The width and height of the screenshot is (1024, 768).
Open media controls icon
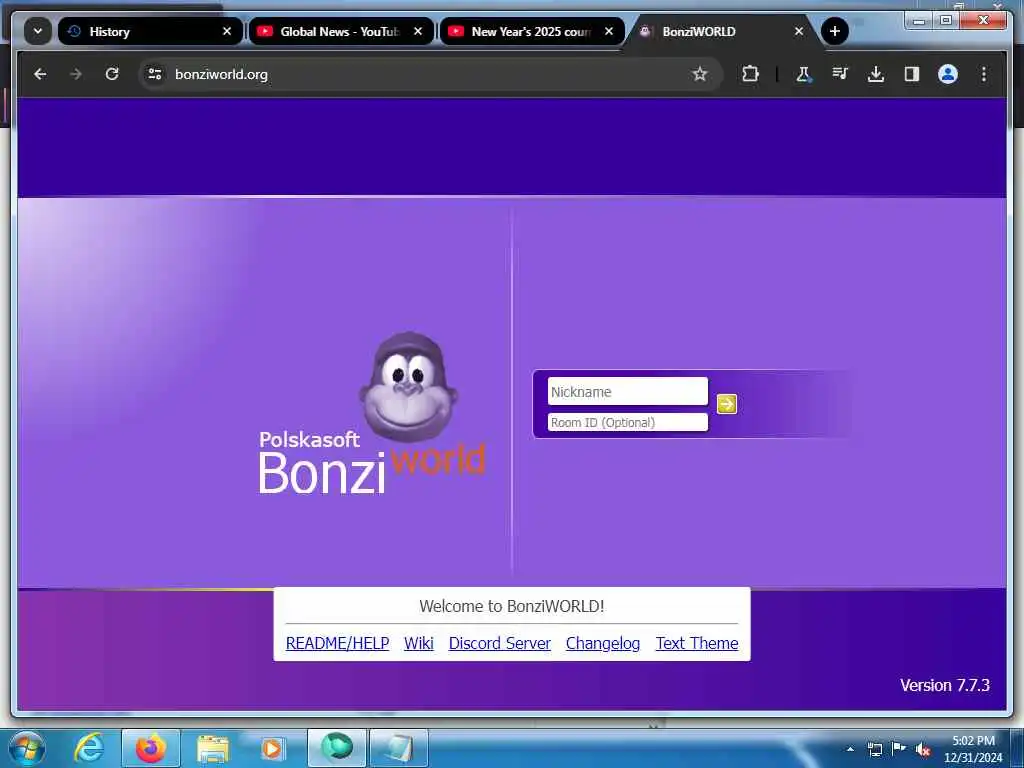[x=840, y=74]
